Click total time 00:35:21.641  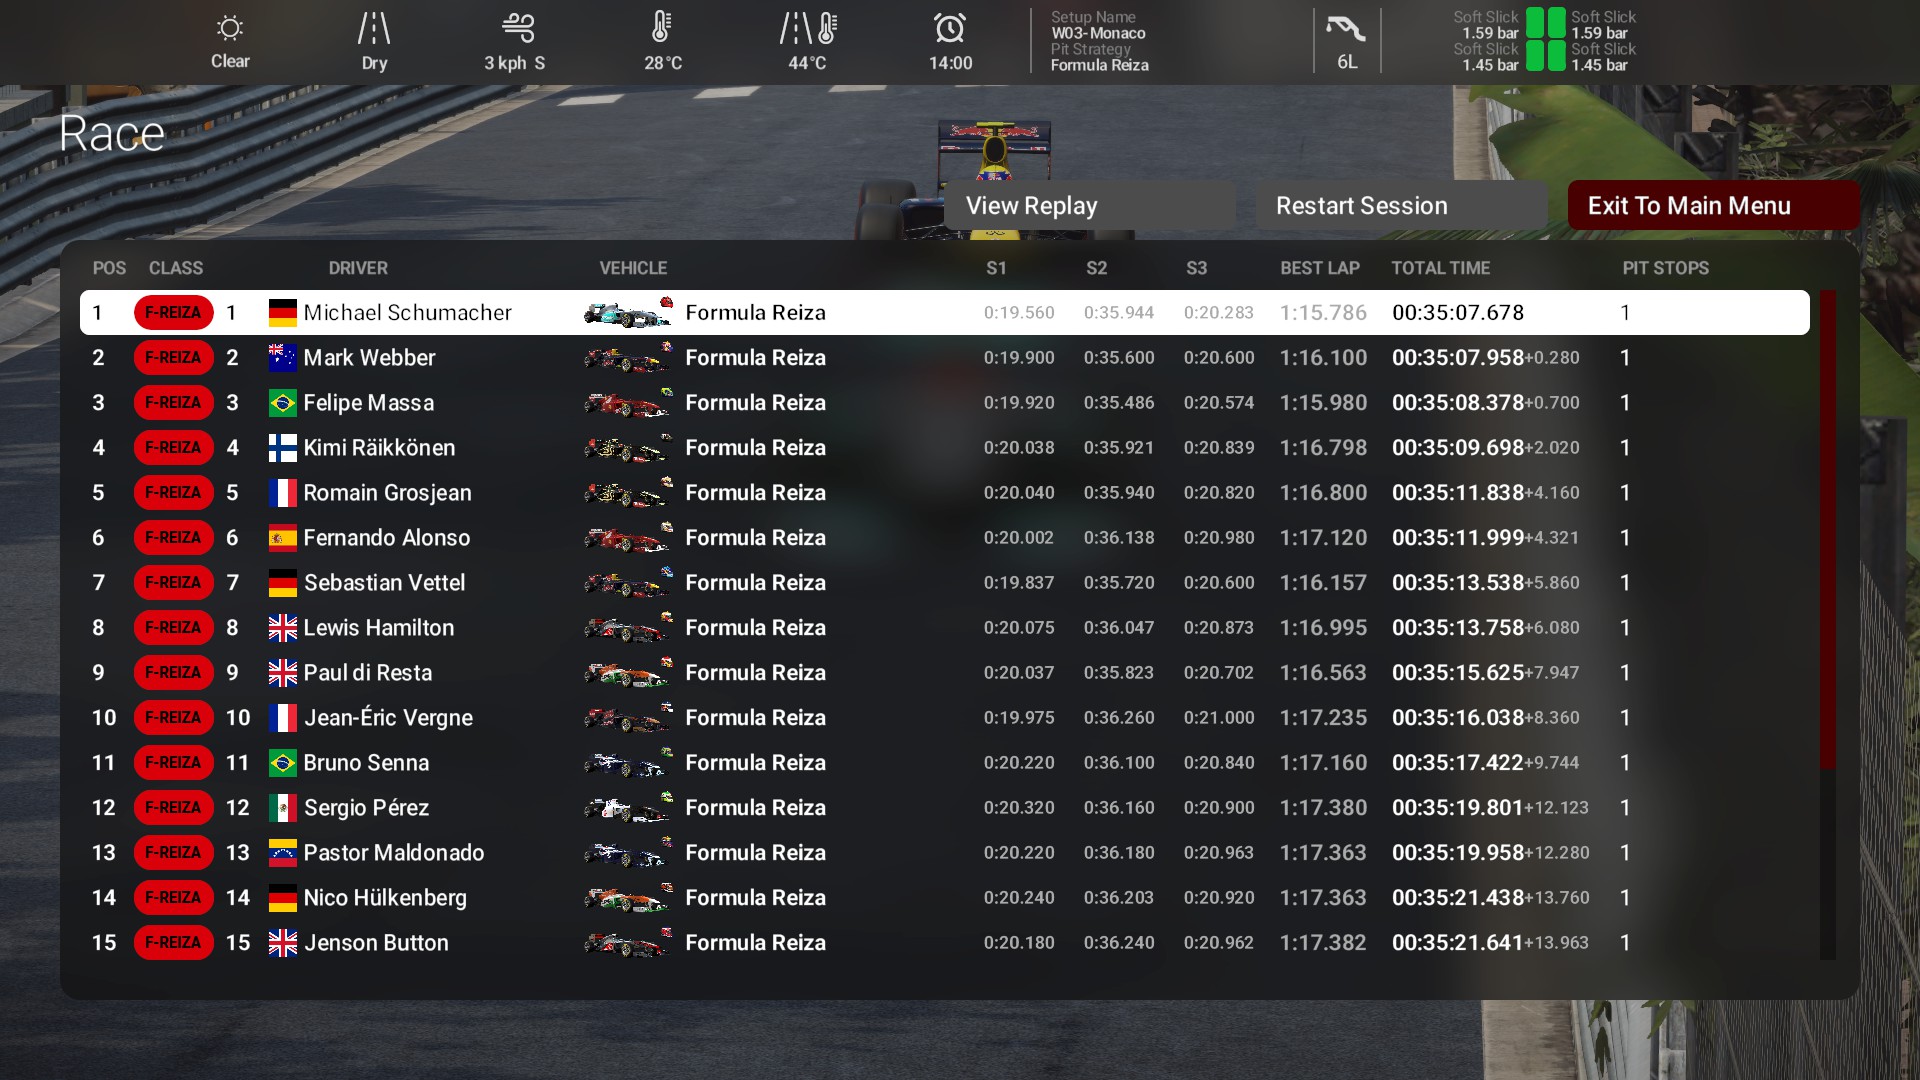coord(1458,943)
